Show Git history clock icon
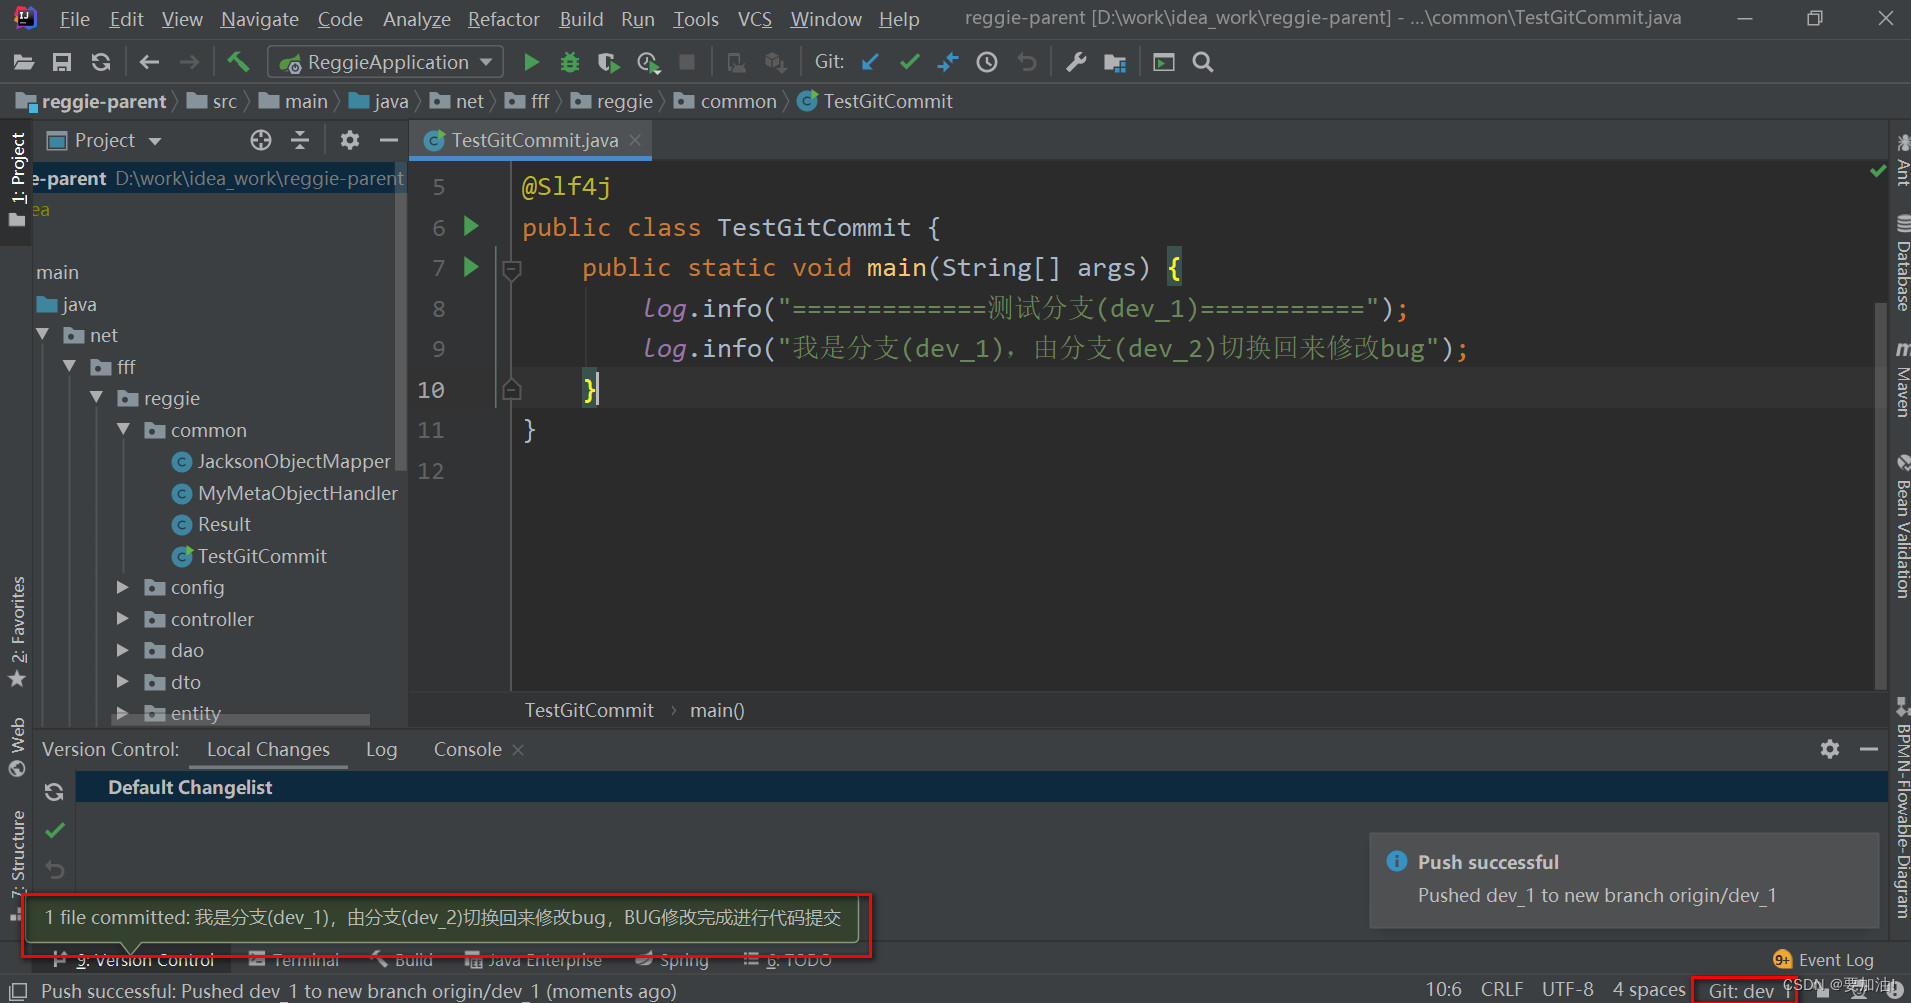Image resolution: width=1911 pixels, height=1003 pixels. 987,62
